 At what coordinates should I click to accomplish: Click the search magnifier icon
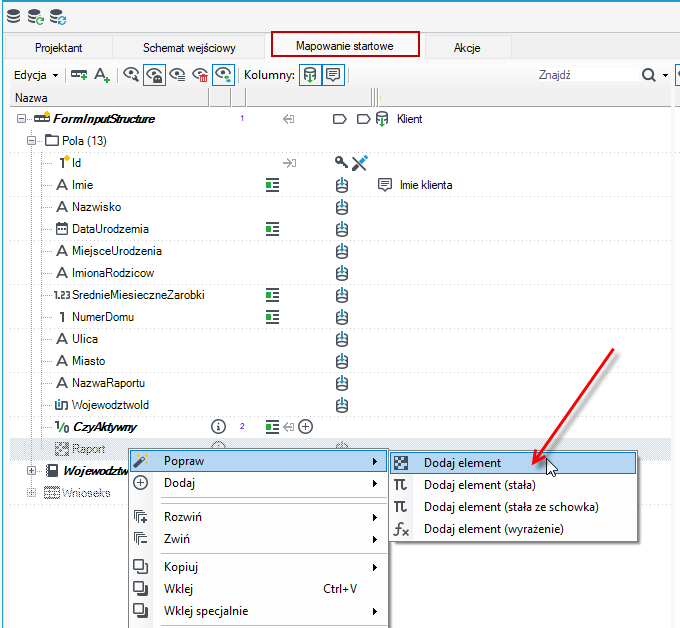649,75
